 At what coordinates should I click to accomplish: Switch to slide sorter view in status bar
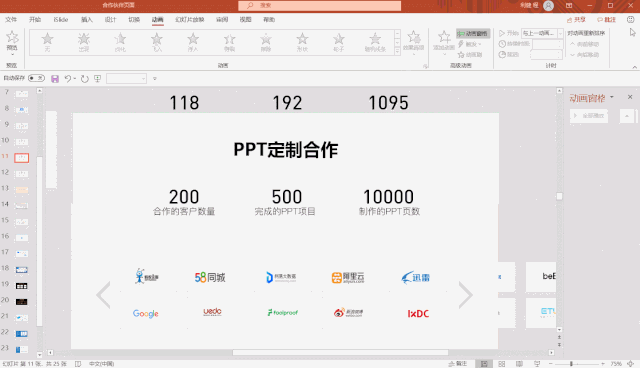coord(502,364)
